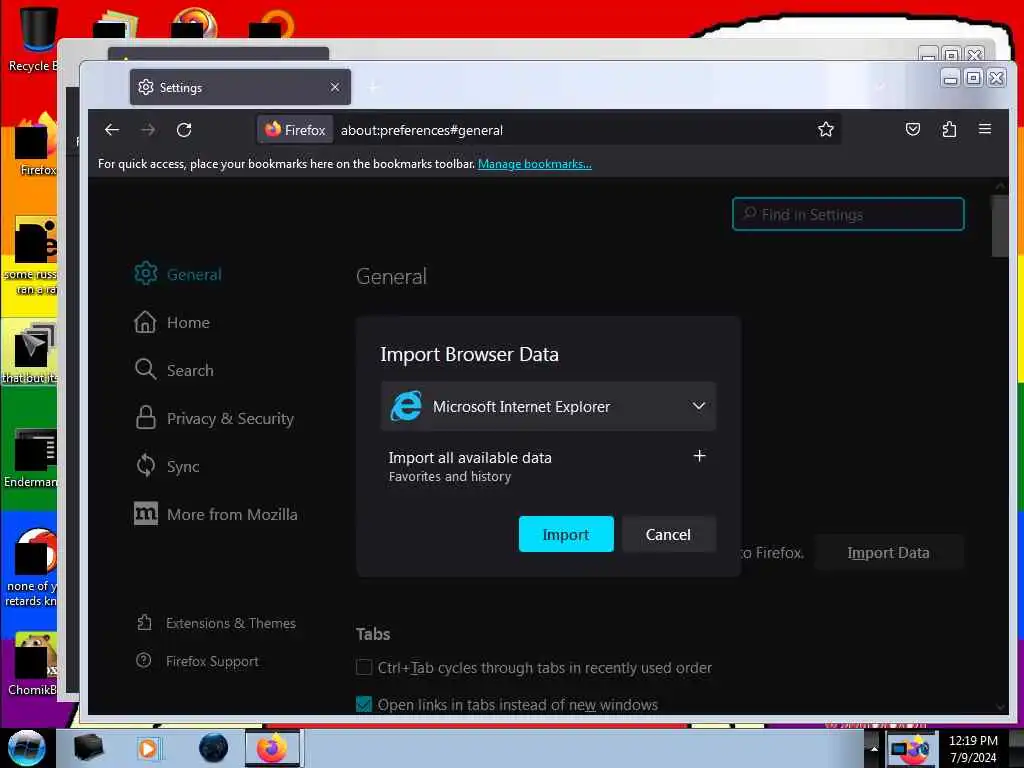Select the ChomikBox desktop icon
1024x768 pixels.
point(33,664)
